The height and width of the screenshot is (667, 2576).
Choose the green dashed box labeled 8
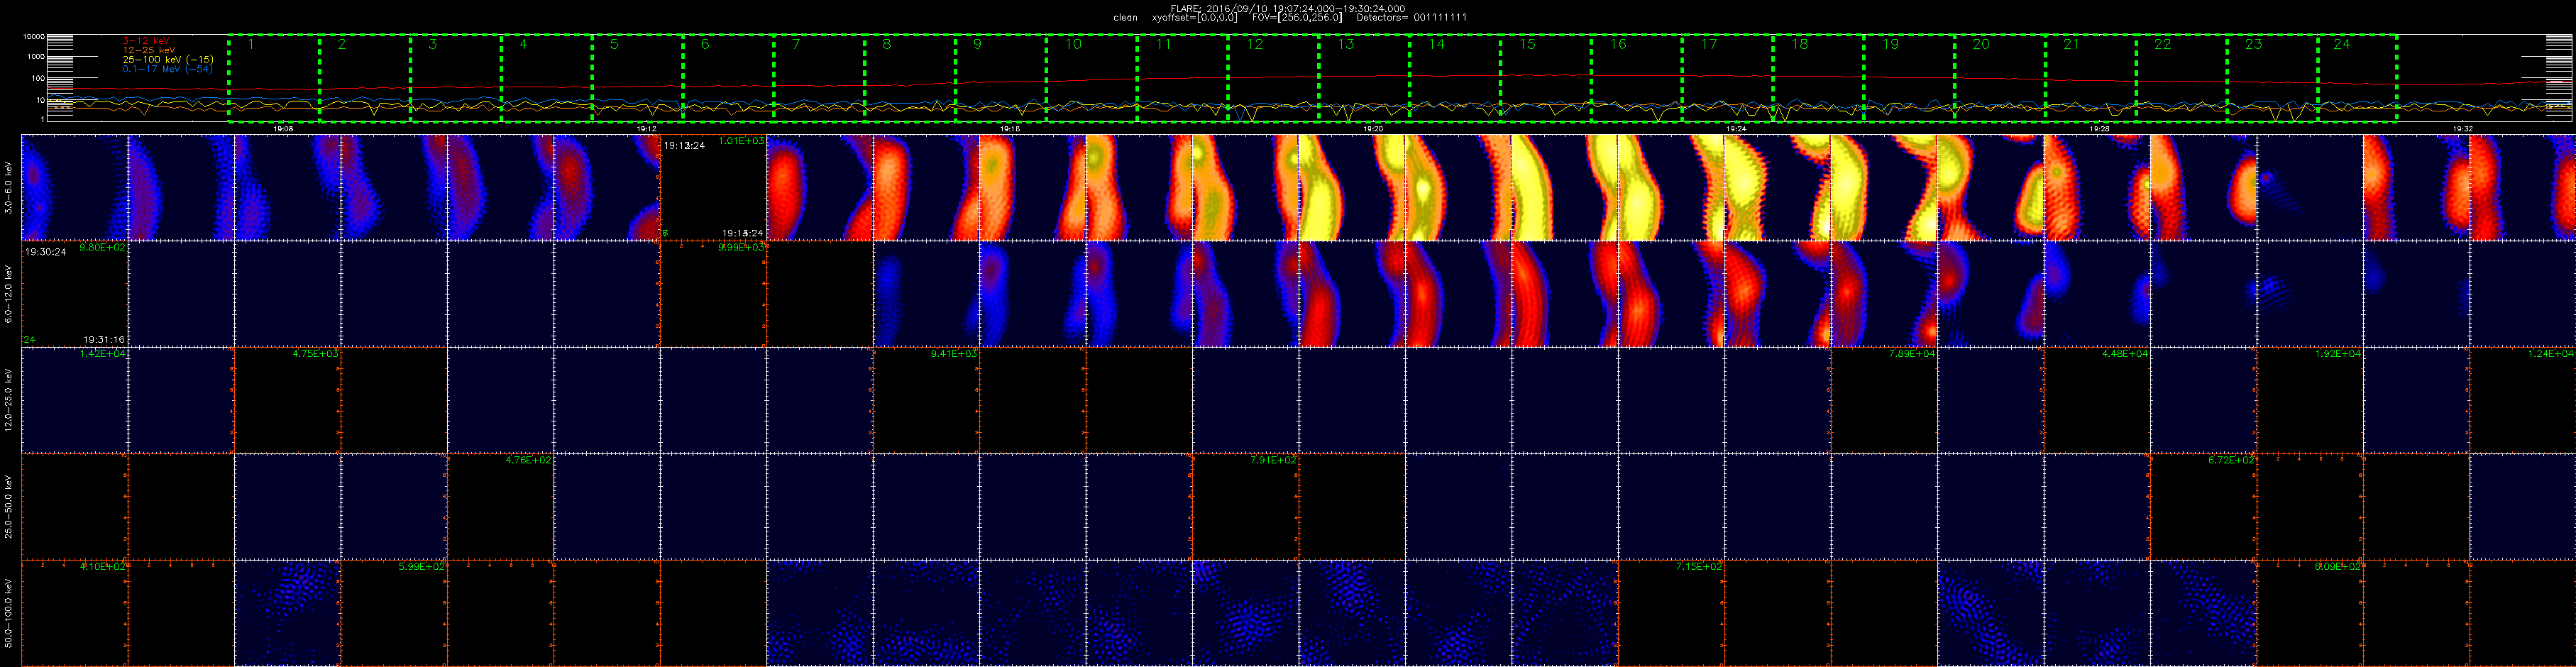[x=910, y=78]
